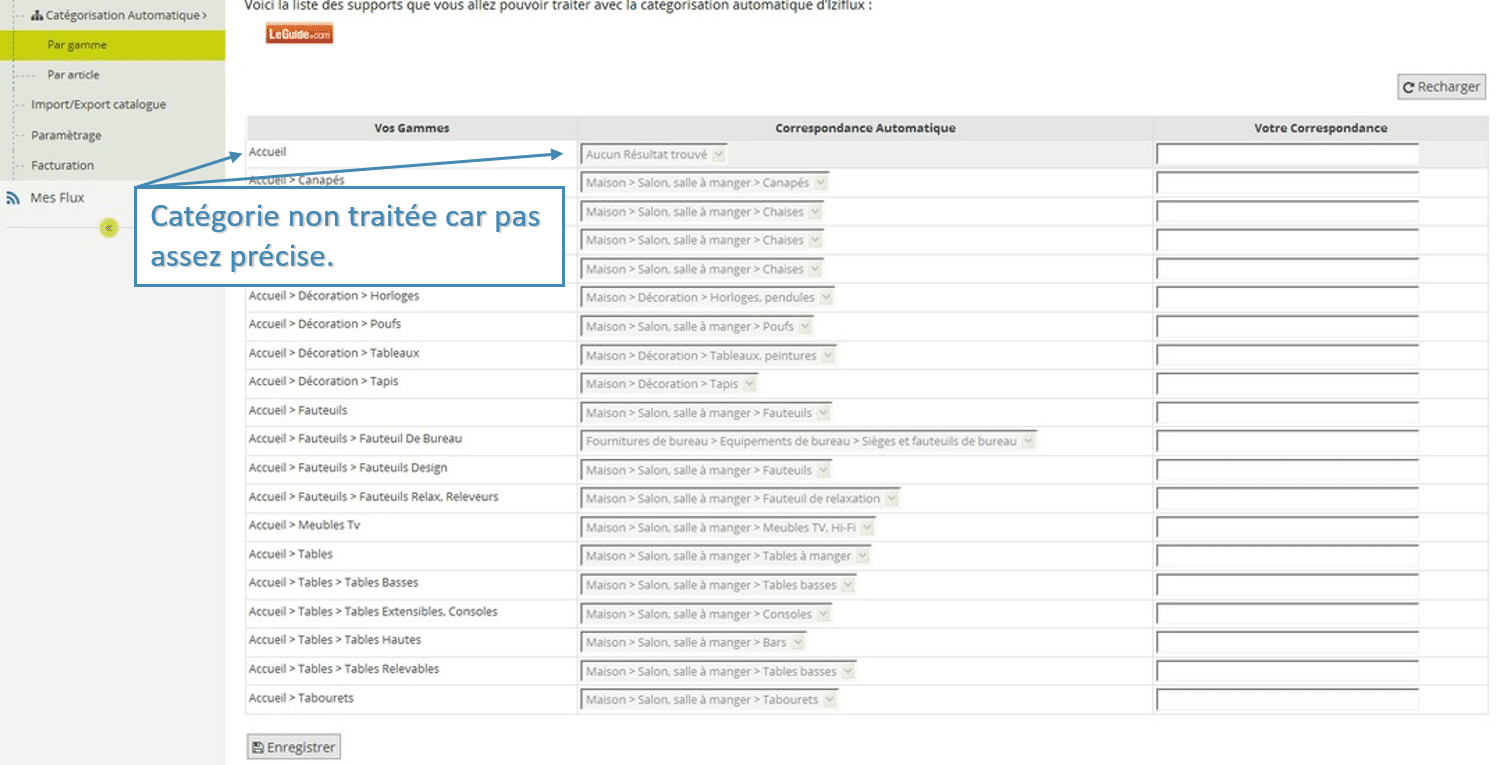
Task: Click 'Accueil > Fauteuils > Fauteuils Design' cell
Action: tap(348, 467)
